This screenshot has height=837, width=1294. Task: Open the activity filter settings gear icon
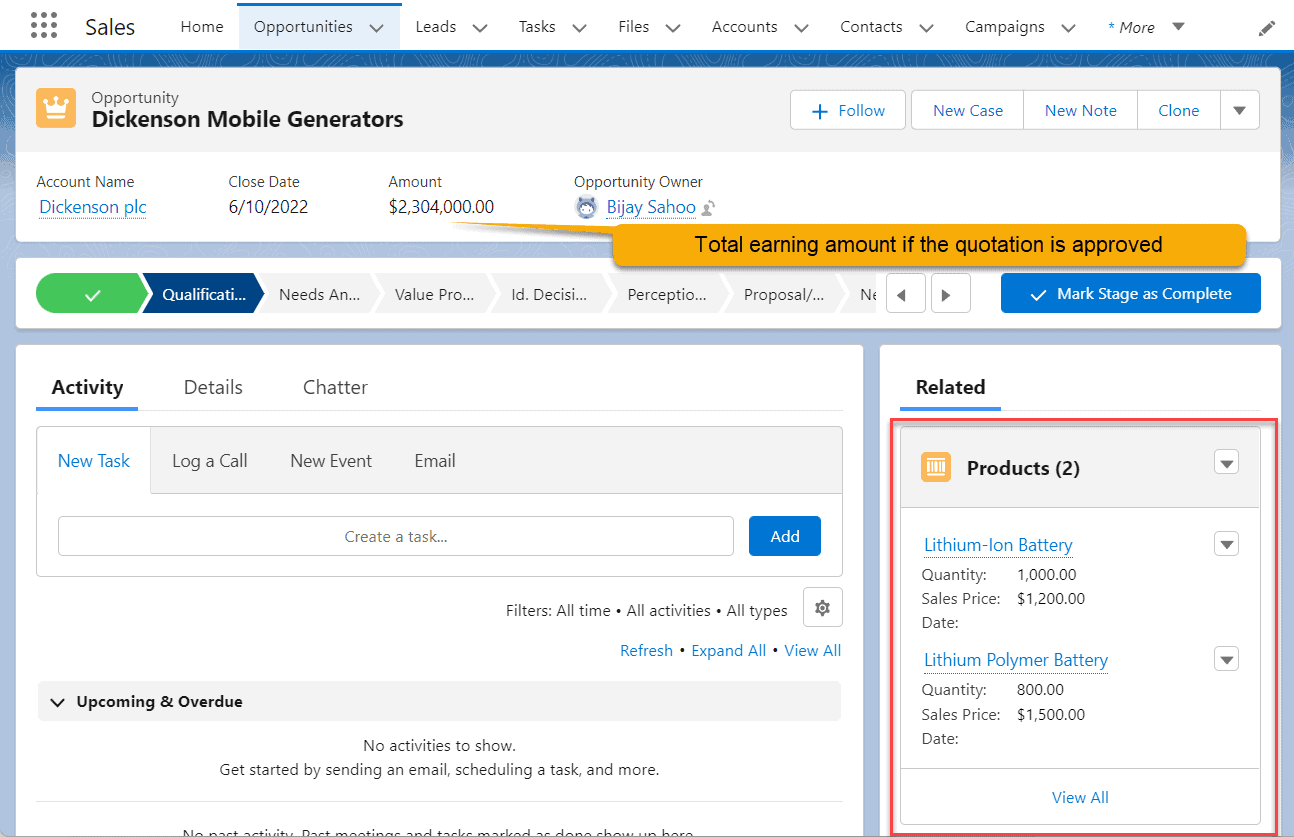822,607
